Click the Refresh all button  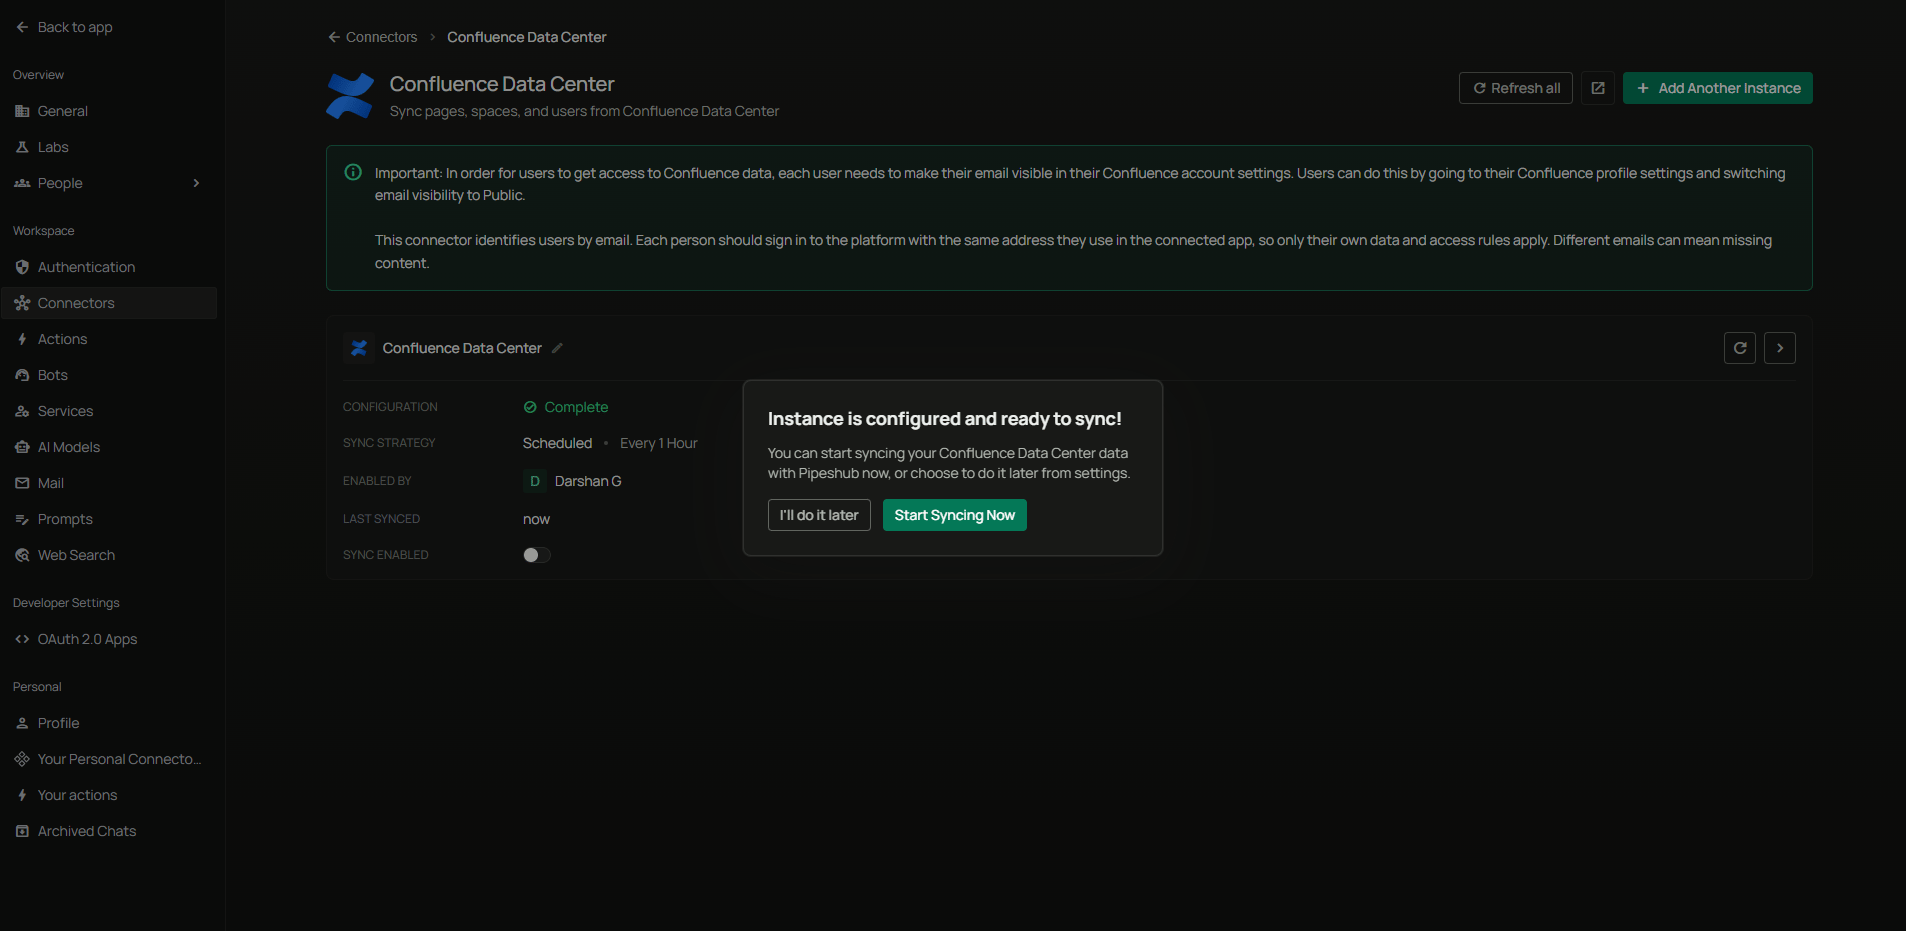pyautogui.click(x=1516, y=88)
